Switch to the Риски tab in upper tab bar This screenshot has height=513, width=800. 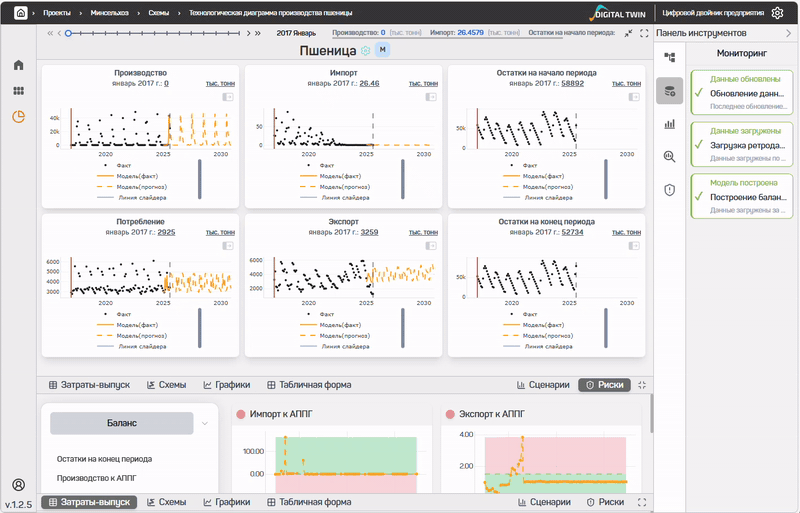pos(604,384)
